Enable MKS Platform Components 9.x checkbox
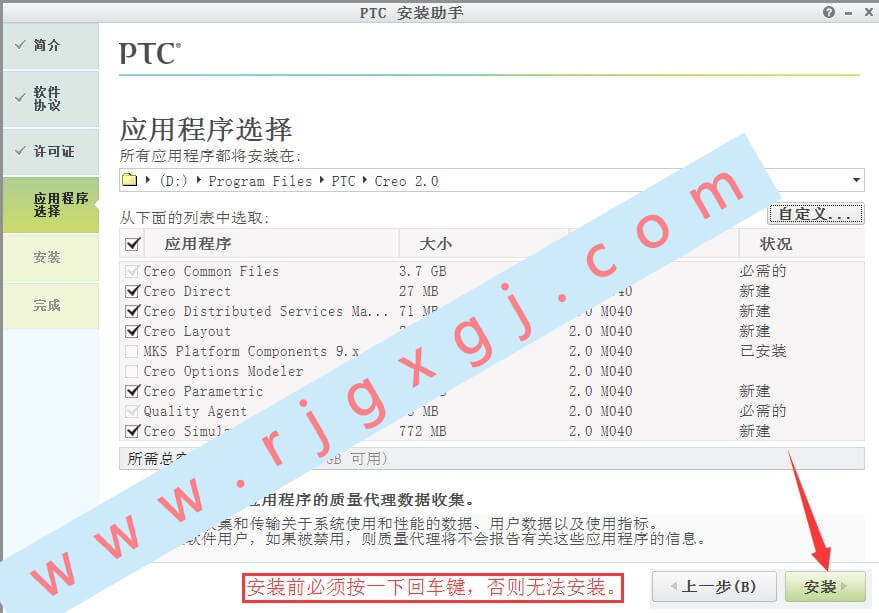The image size is (879, 613). 132,352
